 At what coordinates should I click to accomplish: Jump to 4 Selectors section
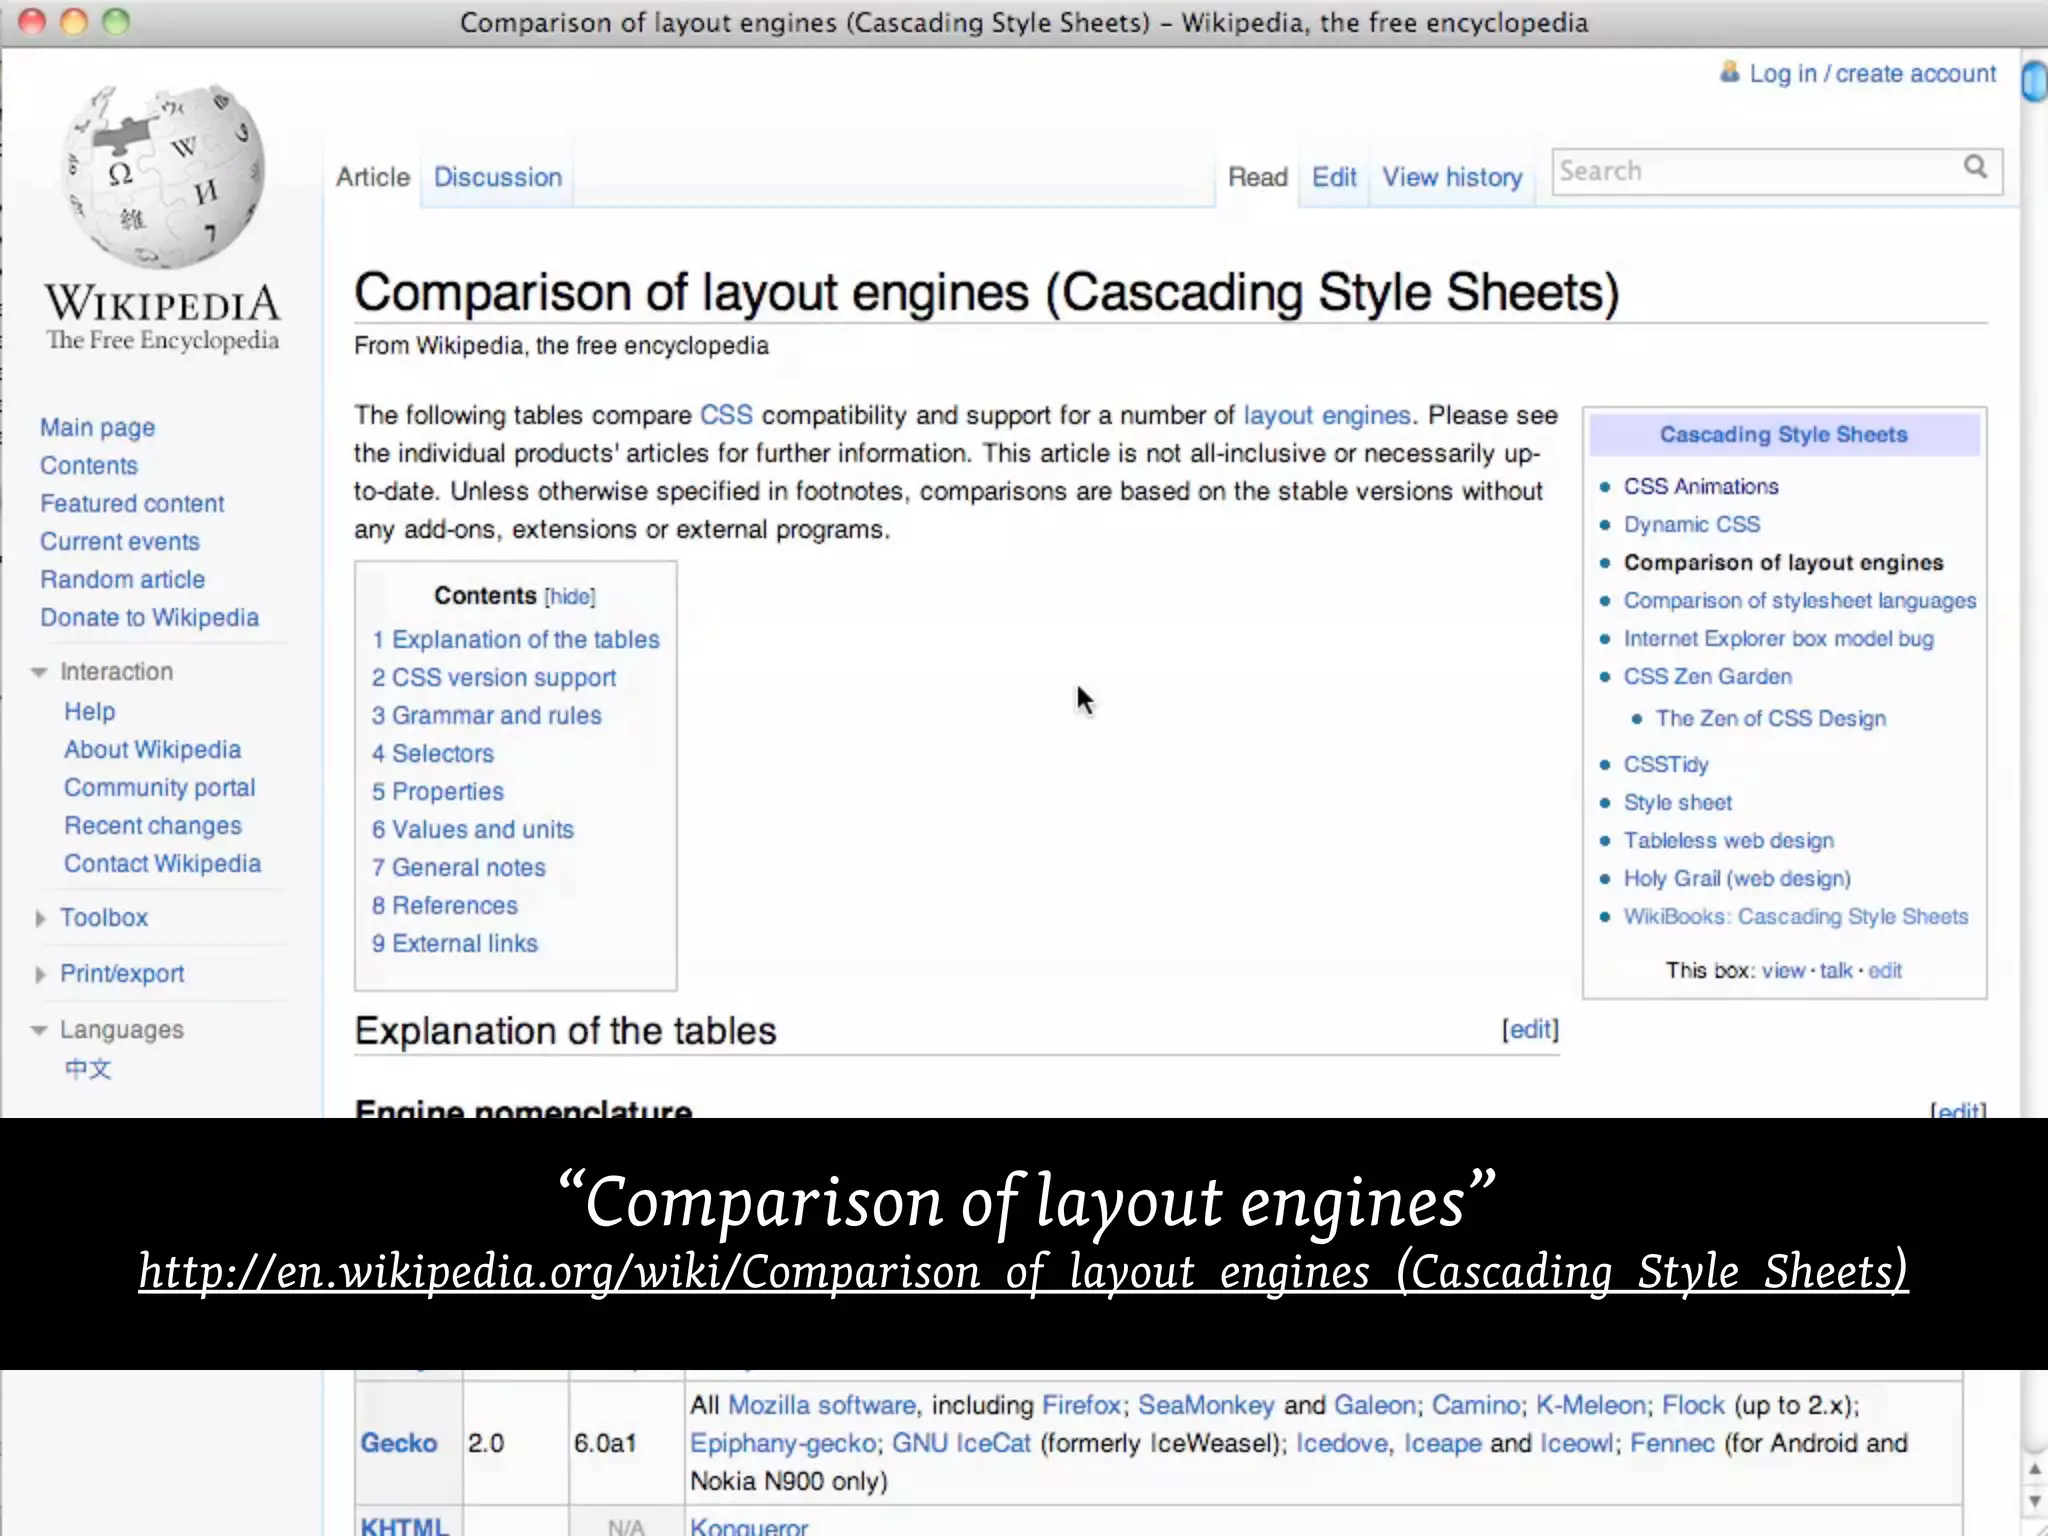(x=433, y=753)
